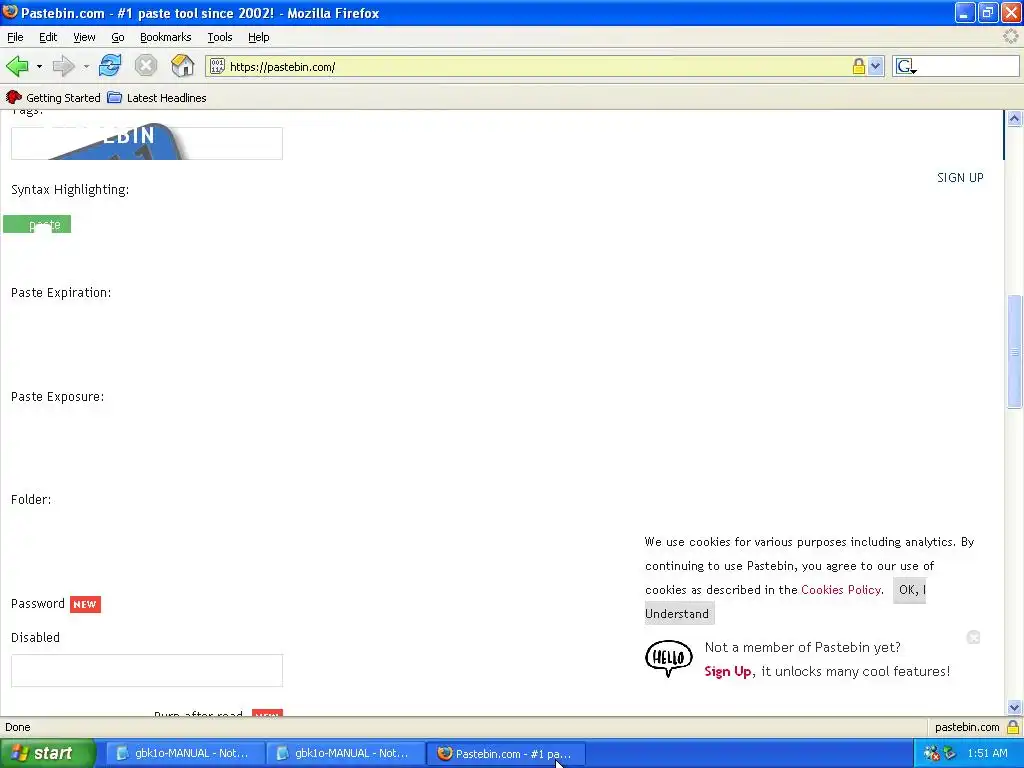Click the security alert shield tray icon

coord(931,753)
